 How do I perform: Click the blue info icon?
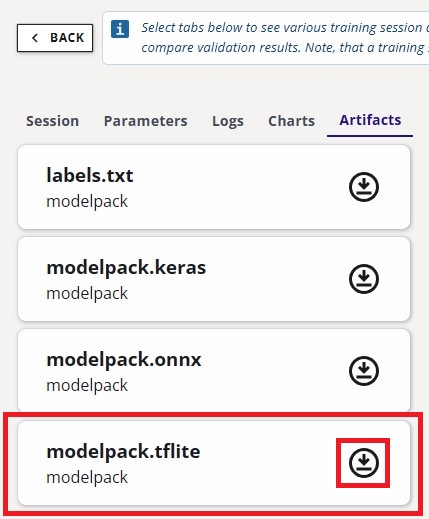pos(120,29)
